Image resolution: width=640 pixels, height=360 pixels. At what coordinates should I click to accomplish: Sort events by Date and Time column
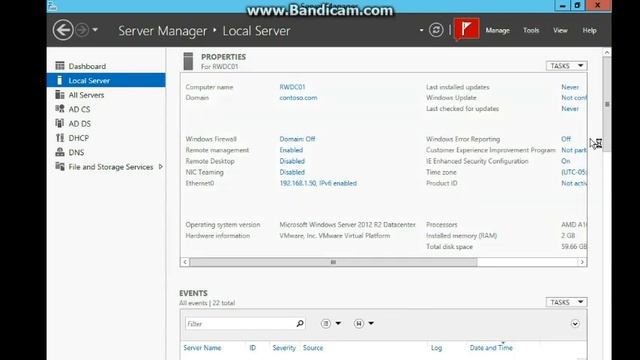[x=491, y=348]
